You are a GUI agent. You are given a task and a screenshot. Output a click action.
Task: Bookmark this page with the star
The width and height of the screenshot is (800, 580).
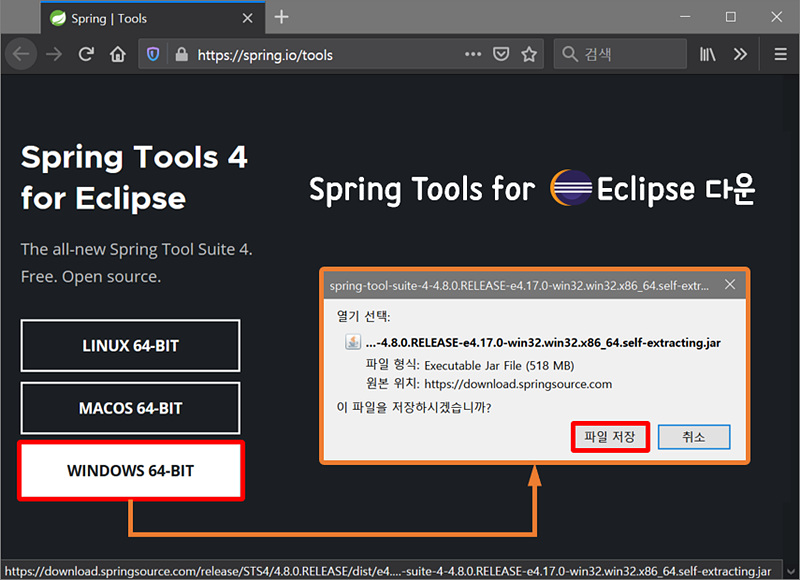pyautogui.click(x=529, y=54)
